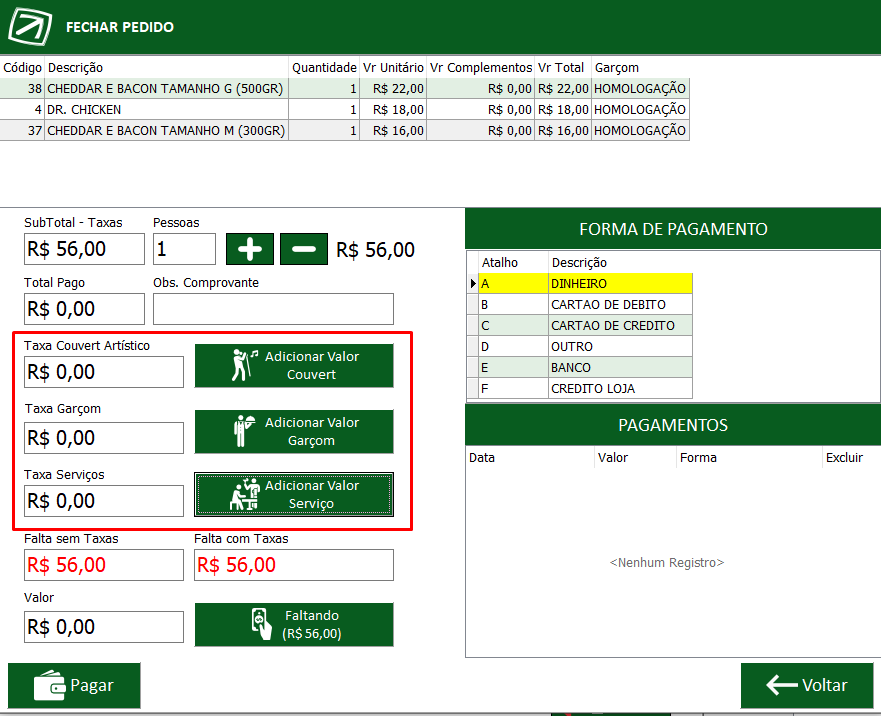Image resolution: width=881 pixels, height=716 pixels.
Task: Select the CHEDDAR E BACON TAMANHO G (500GR) row
Action: tap(344, 88)
